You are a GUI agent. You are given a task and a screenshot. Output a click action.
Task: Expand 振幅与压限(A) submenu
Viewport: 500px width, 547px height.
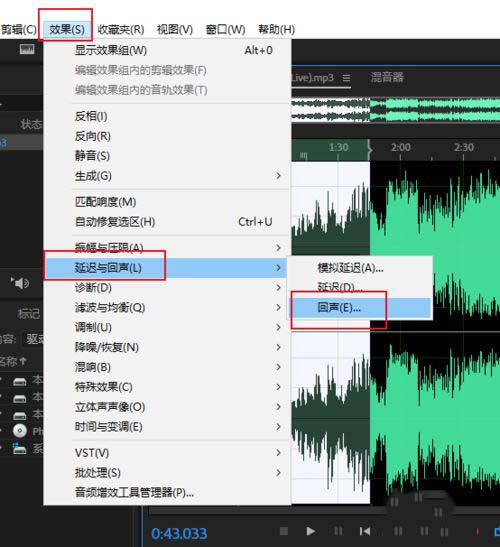click(167, 248)
